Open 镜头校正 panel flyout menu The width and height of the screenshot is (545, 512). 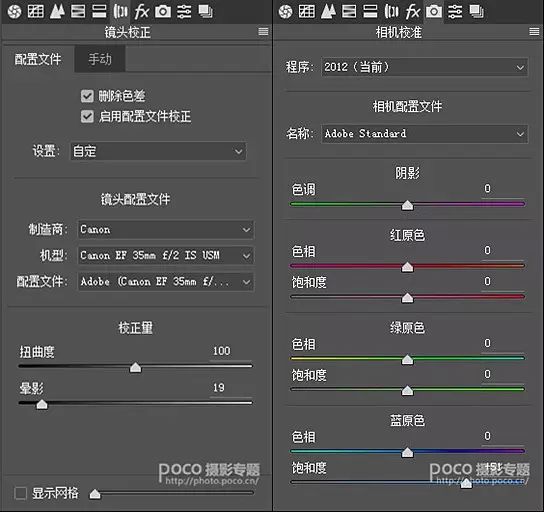coord(263,32)
